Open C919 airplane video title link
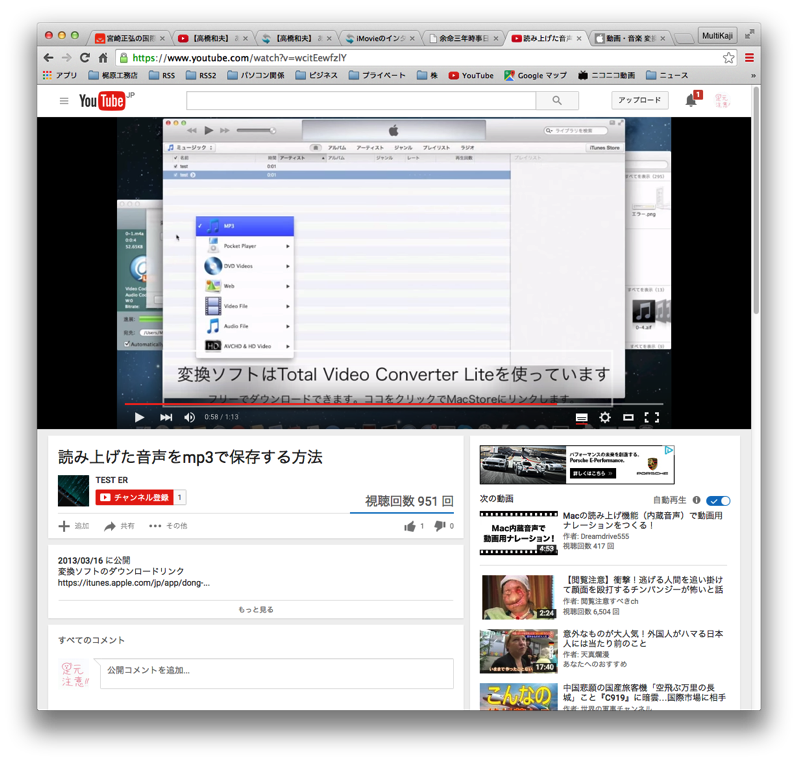The height and width of the screenshot is (762, 798). pos(644,692)
